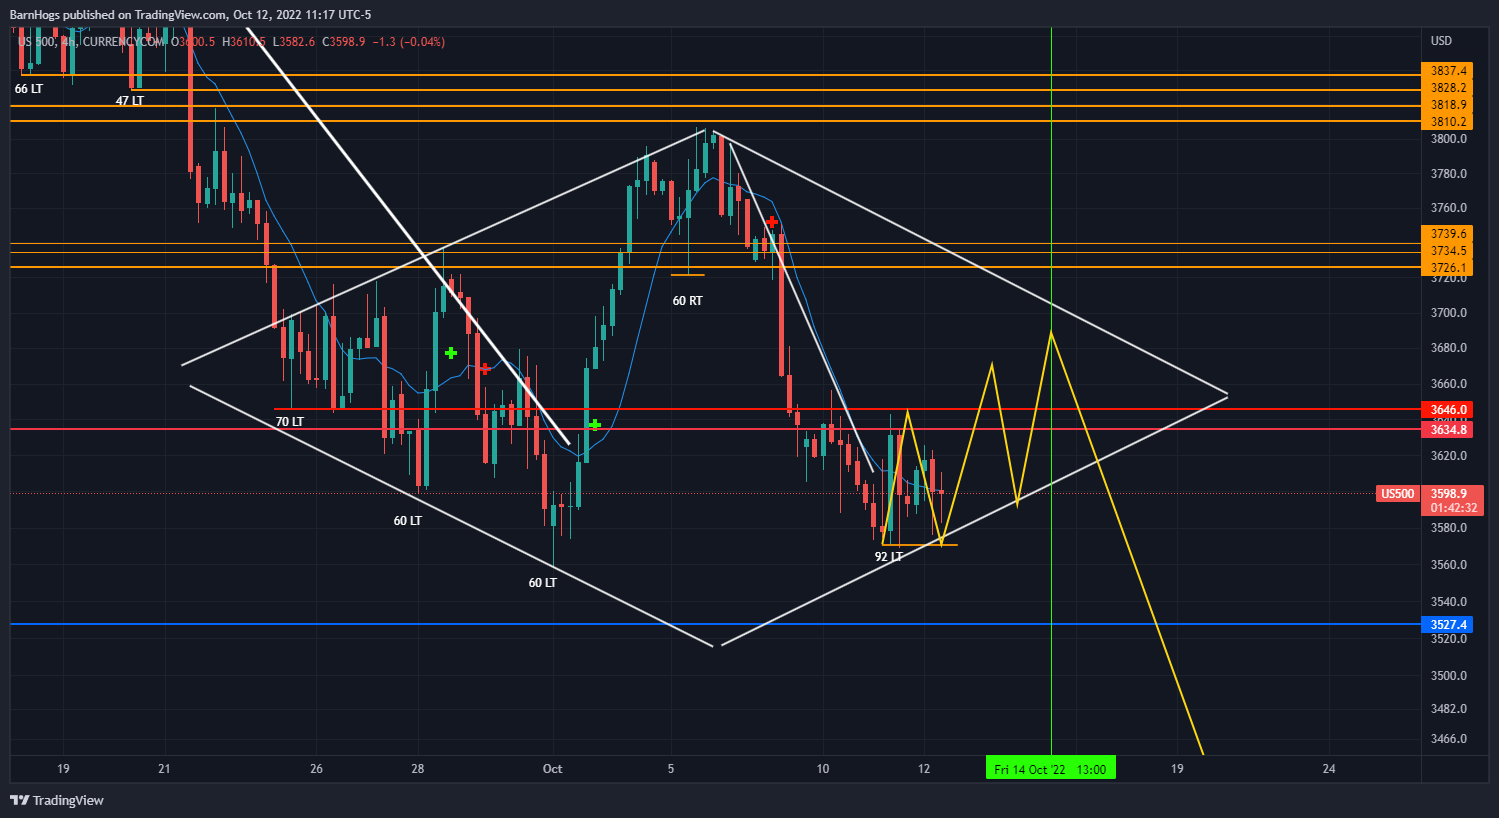Click the orange 3810.2 price label
Viewport: 1499px width, 818px height.
[x=1448, y=122]
